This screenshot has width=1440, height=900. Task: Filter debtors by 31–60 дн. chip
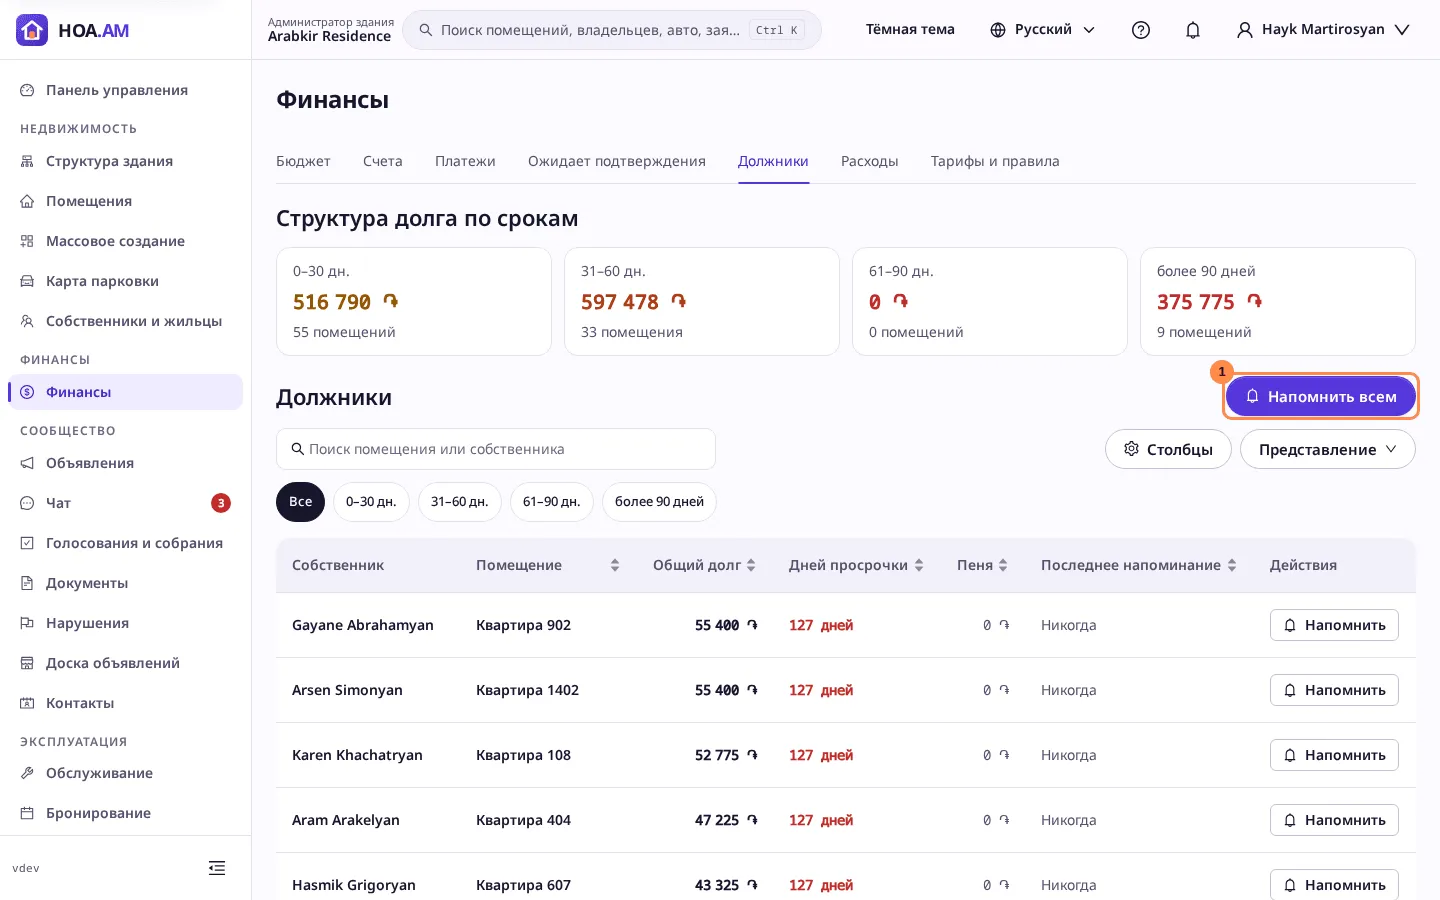click(460, 502)
